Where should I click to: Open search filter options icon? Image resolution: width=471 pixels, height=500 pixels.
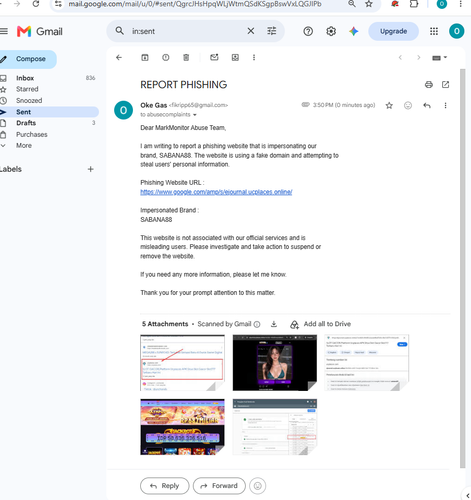pyautogui.click(x=272, y=31)
